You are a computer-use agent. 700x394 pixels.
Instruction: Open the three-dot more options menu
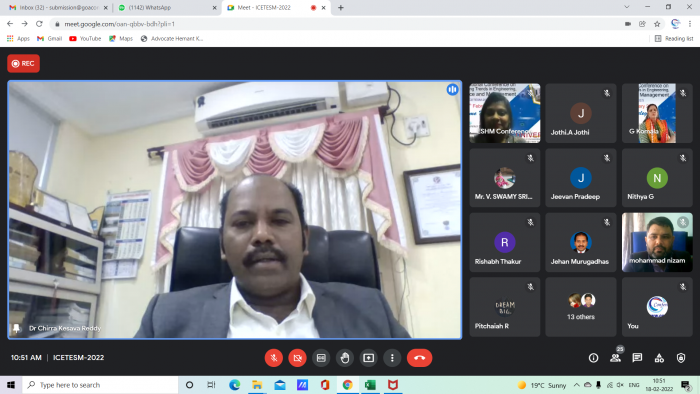tap(392, 358)
